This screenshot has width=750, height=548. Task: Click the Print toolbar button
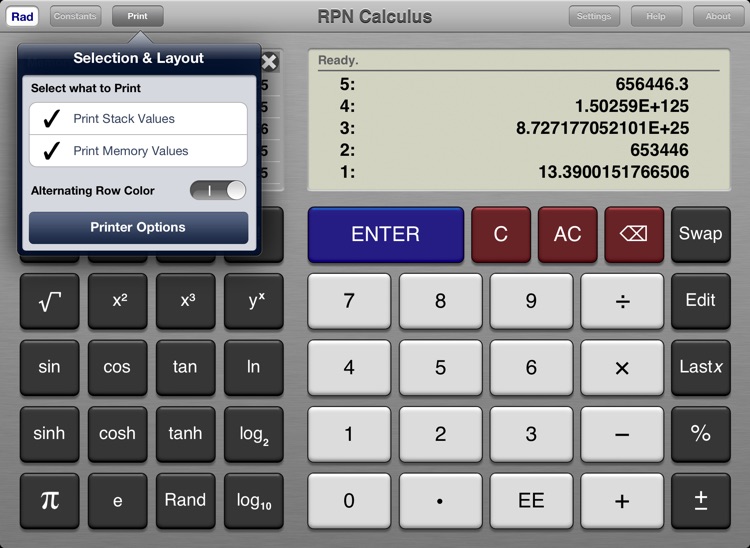(137, 16)
